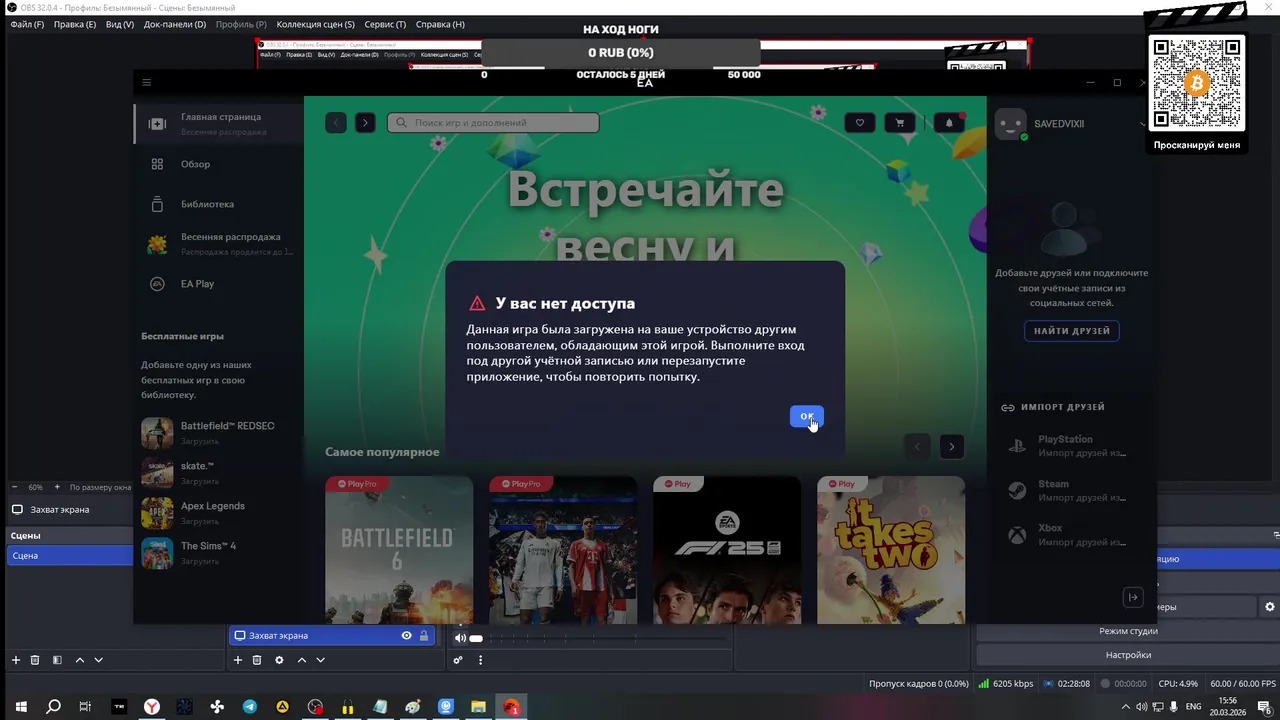
Task: Select skate. free game entry
Action: [x=218, y=473]
